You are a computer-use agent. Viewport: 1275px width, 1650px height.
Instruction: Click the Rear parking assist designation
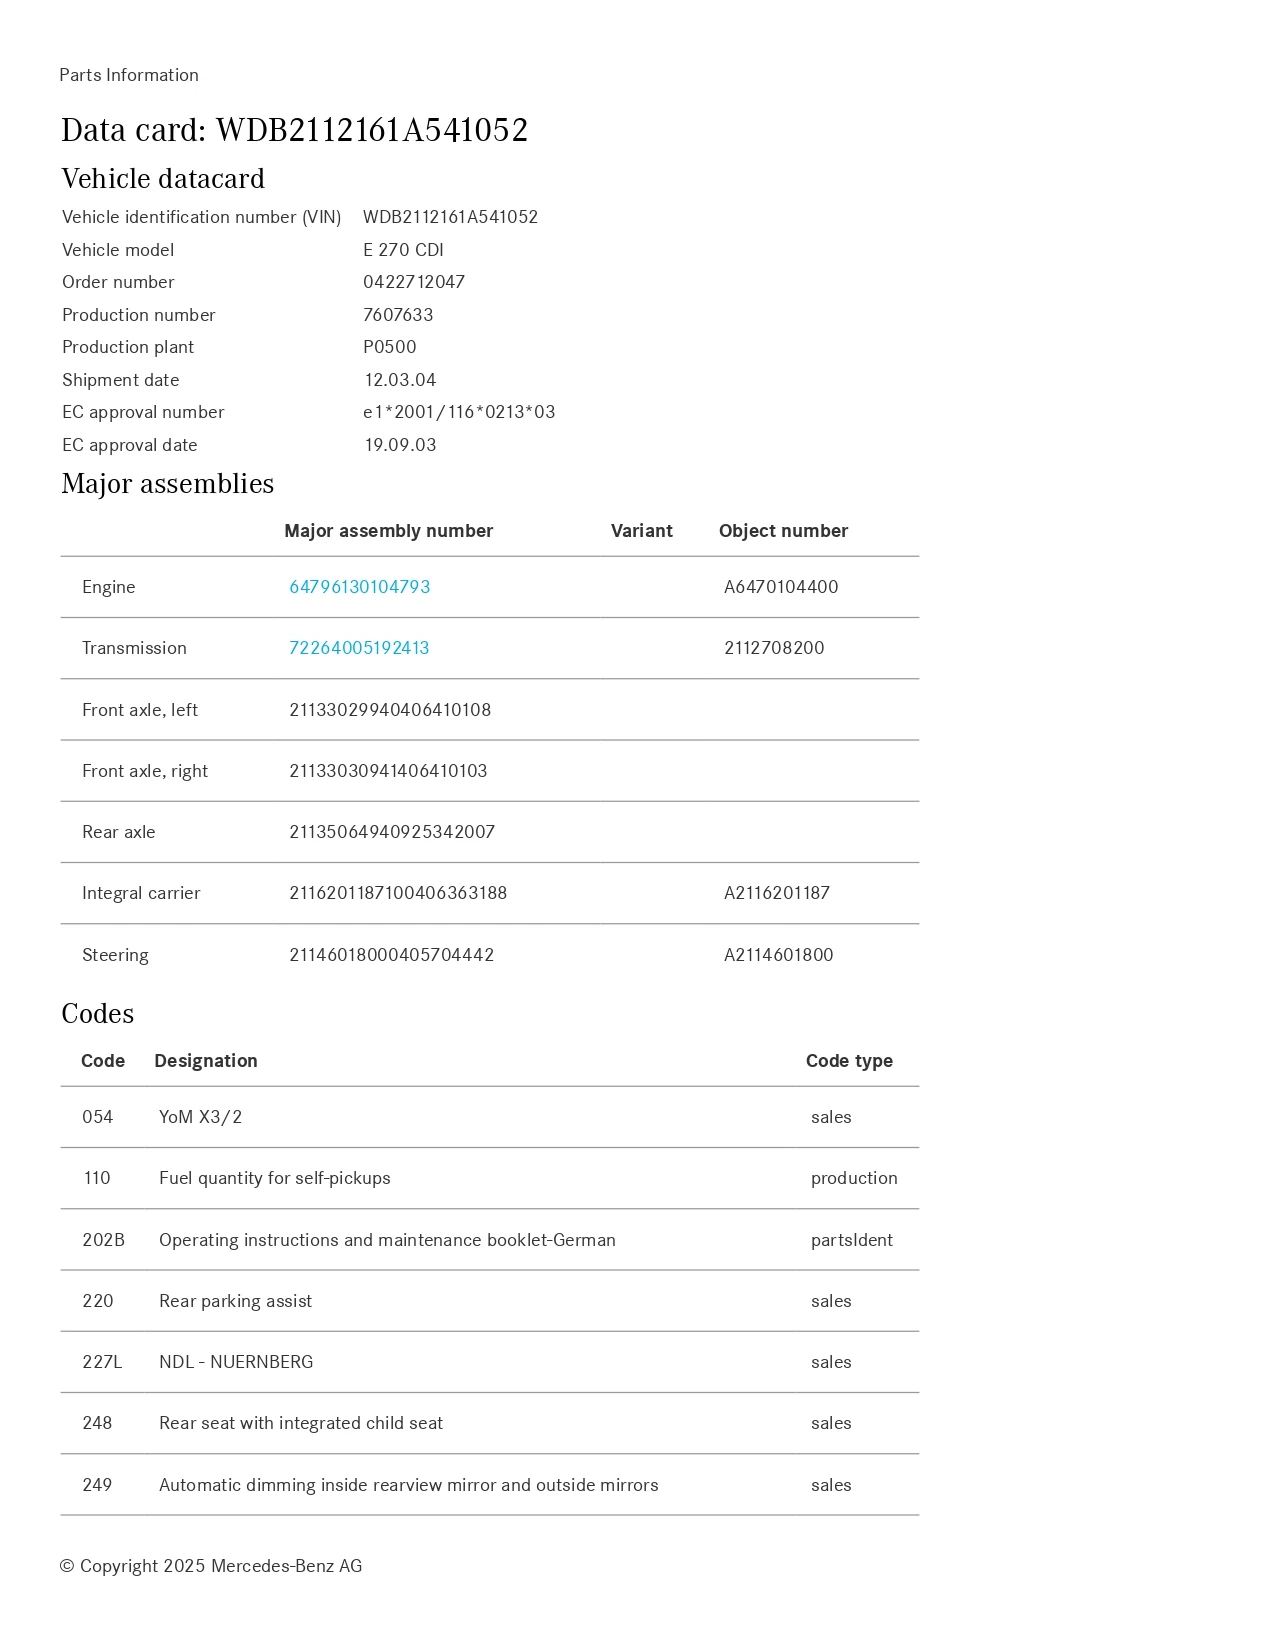pyautogui.click(x=235, y=1301)
